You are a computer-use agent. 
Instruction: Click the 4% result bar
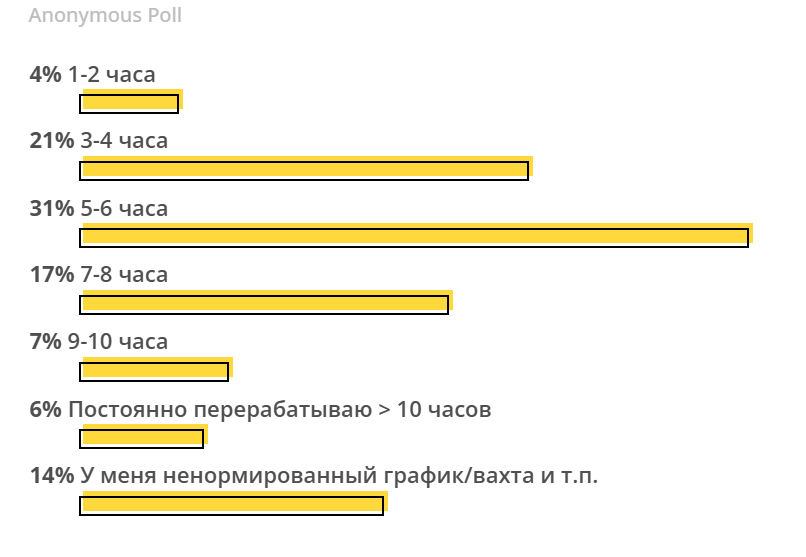130,103
